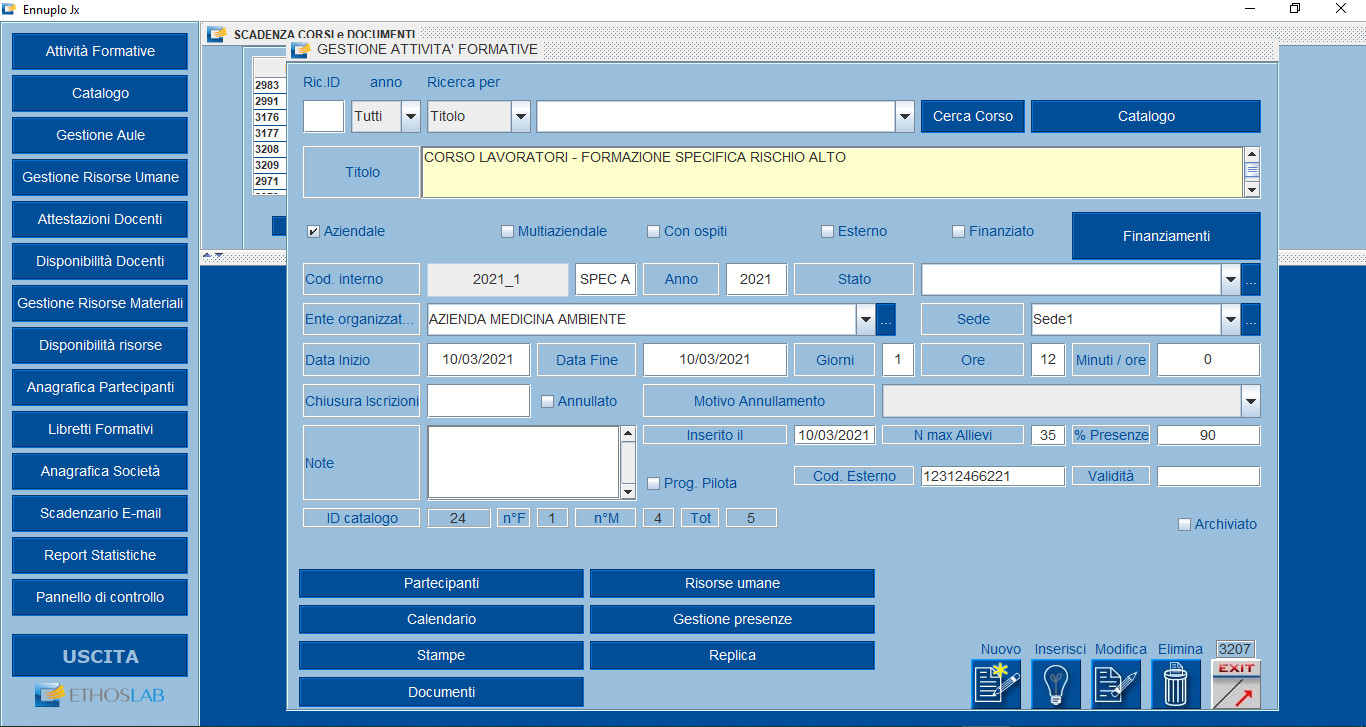Click the Inserisci lightbulb icon
This screenshot has width=1366, height=727.
click(1056, 685)
